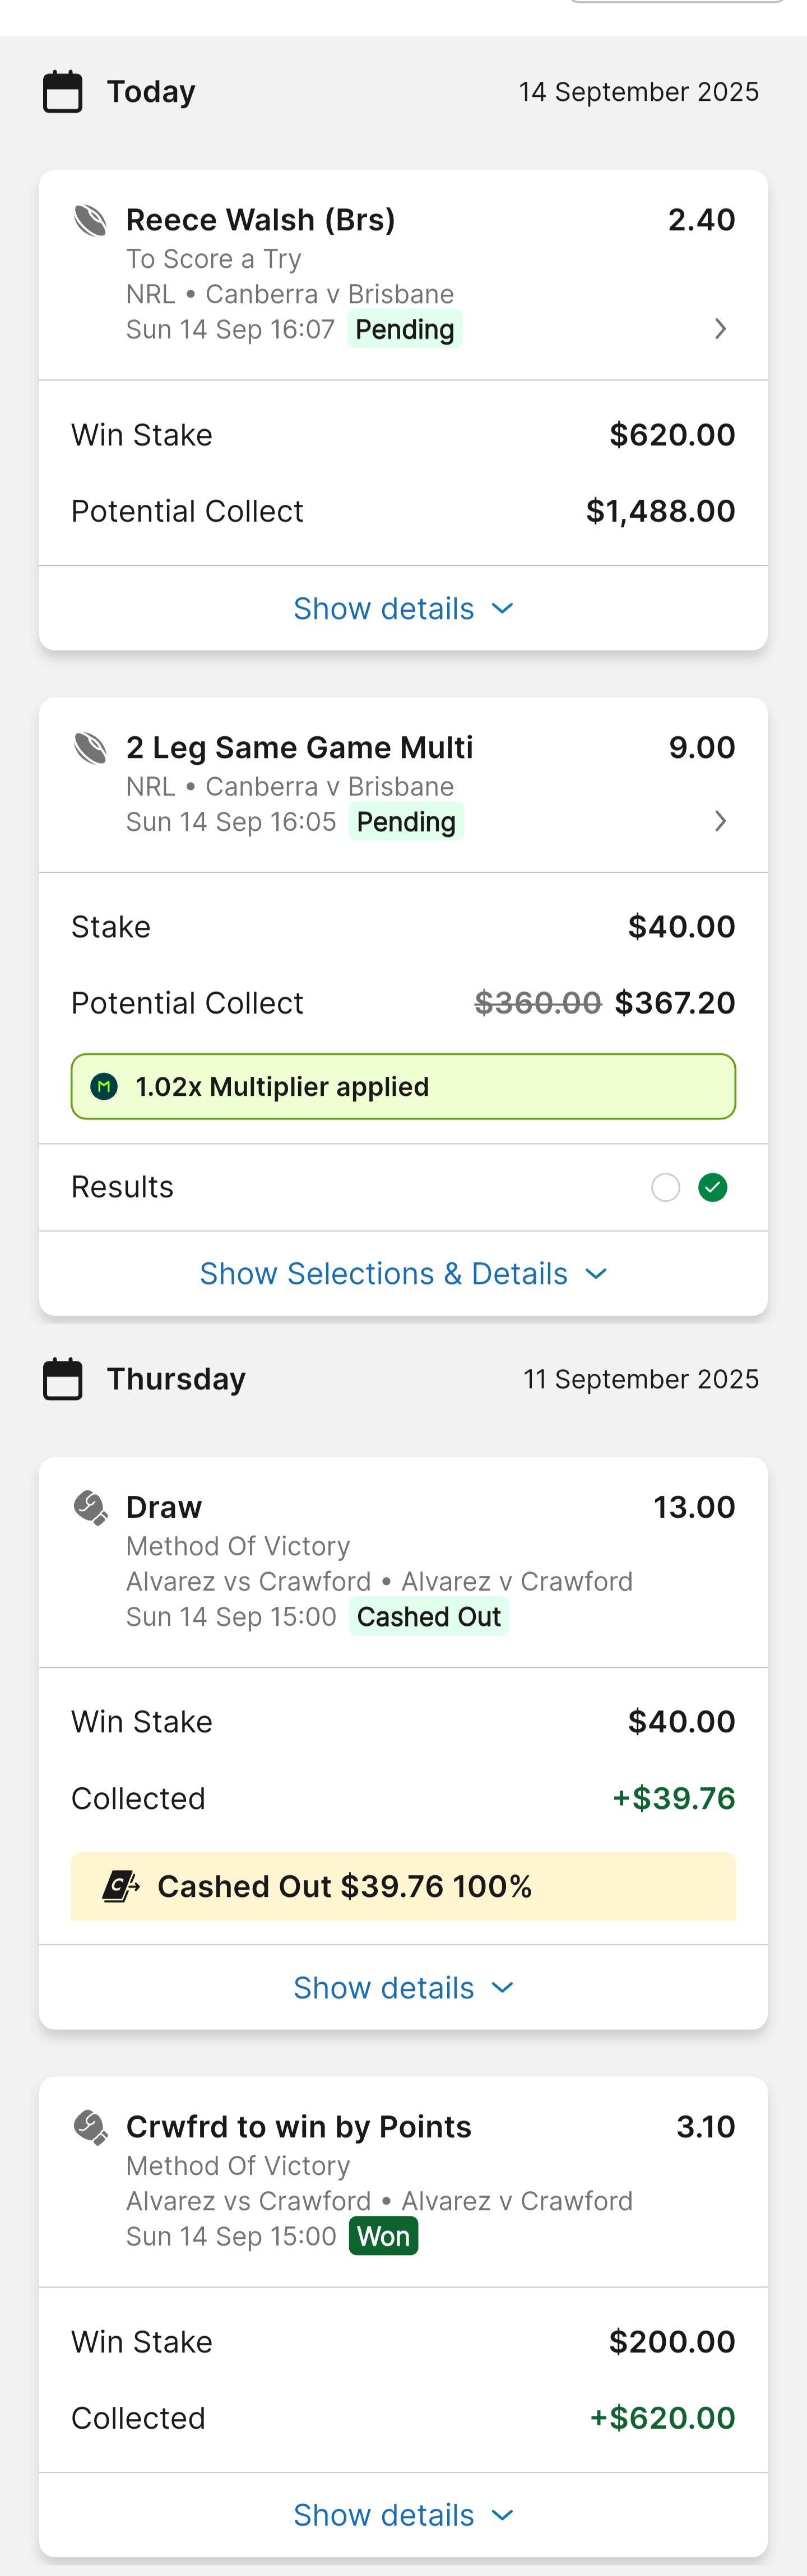Expand Show details under Crwfrd to win bet
The width and height of the screenshot is (807, 2576).
point(403,2515)
